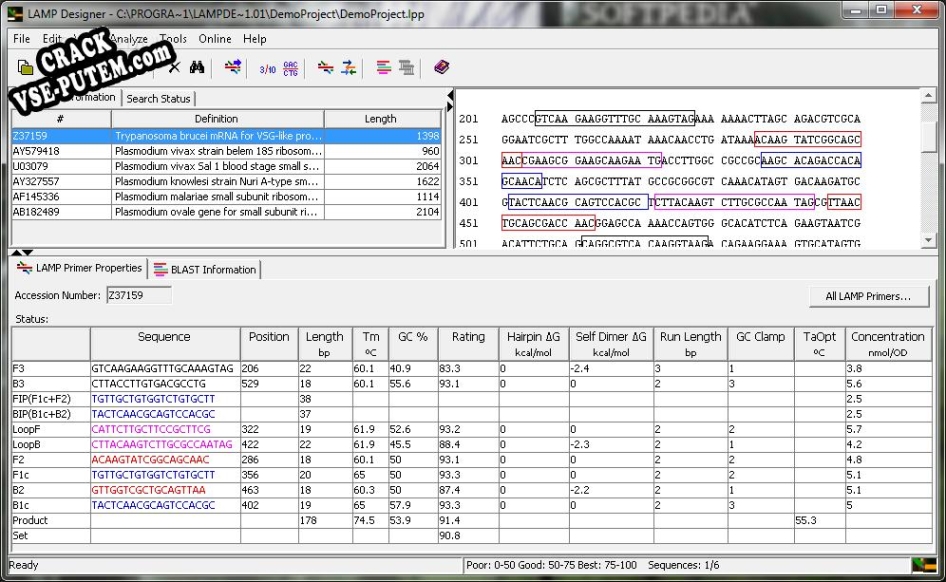Click the LoopF sequence CATTCTTGCTTCCGCTTCG
This screenshot has width=946, height=582.
point(151,429)
